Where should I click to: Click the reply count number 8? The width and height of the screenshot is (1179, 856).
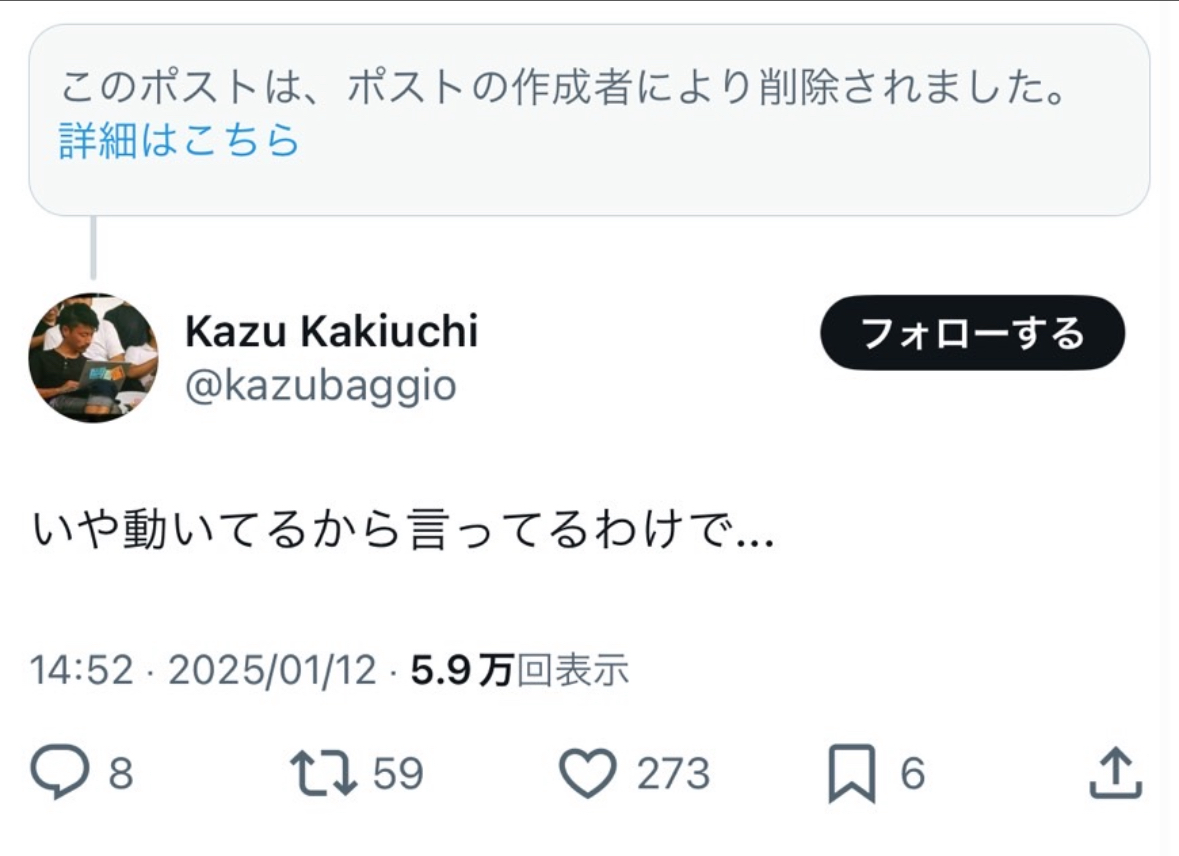click(120, 774)
